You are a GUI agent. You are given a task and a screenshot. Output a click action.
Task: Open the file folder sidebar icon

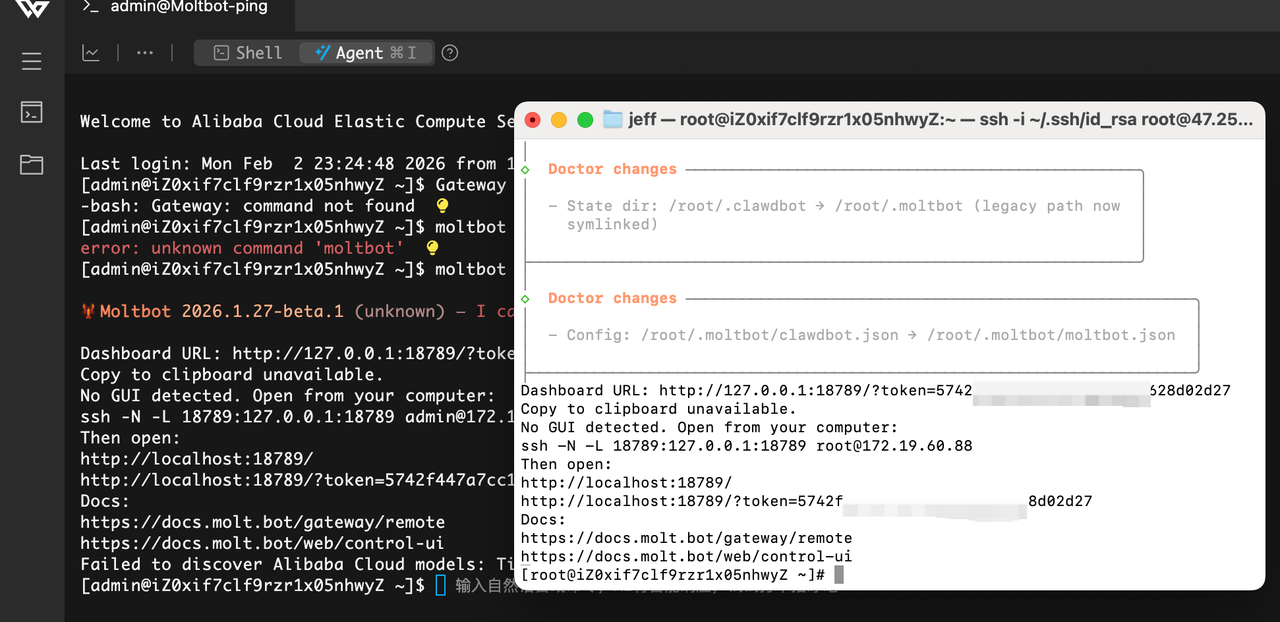(32, 164)
